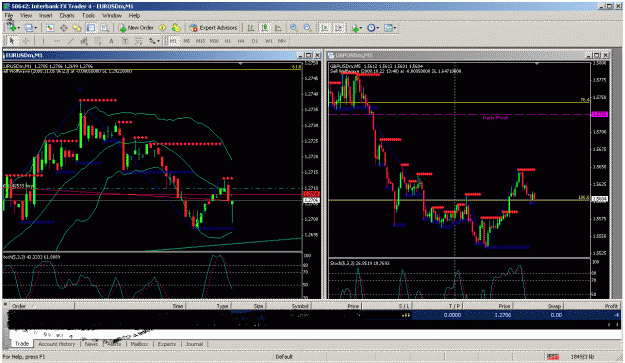Open the Profiles toolbar icon
The image size is (625, 363).
coord(28,27)
